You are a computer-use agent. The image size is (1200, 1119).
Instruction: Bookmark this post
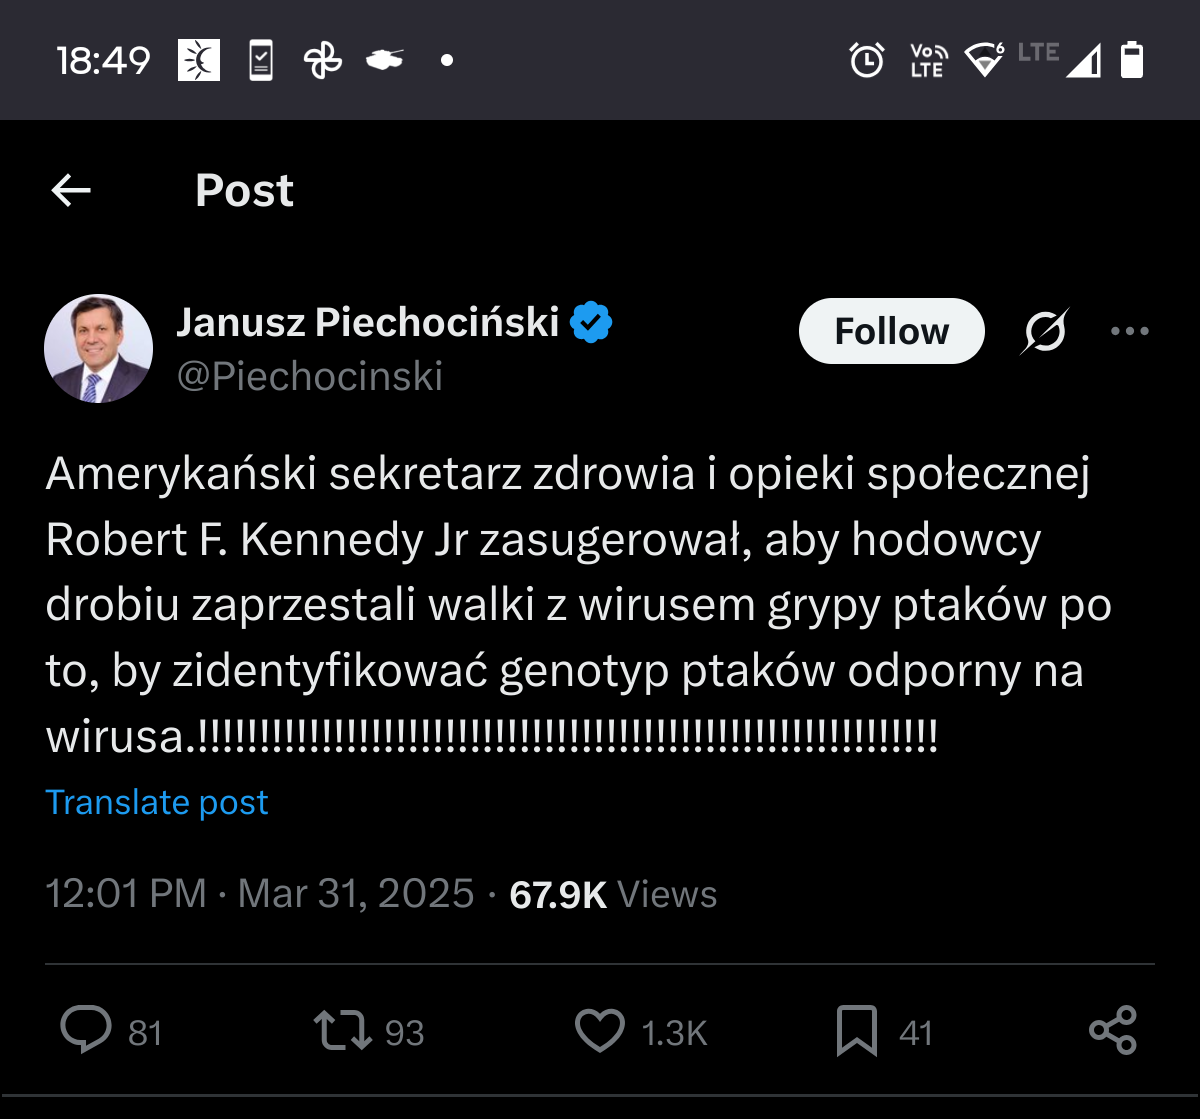pyautogui.click(x=857, y=1031)
